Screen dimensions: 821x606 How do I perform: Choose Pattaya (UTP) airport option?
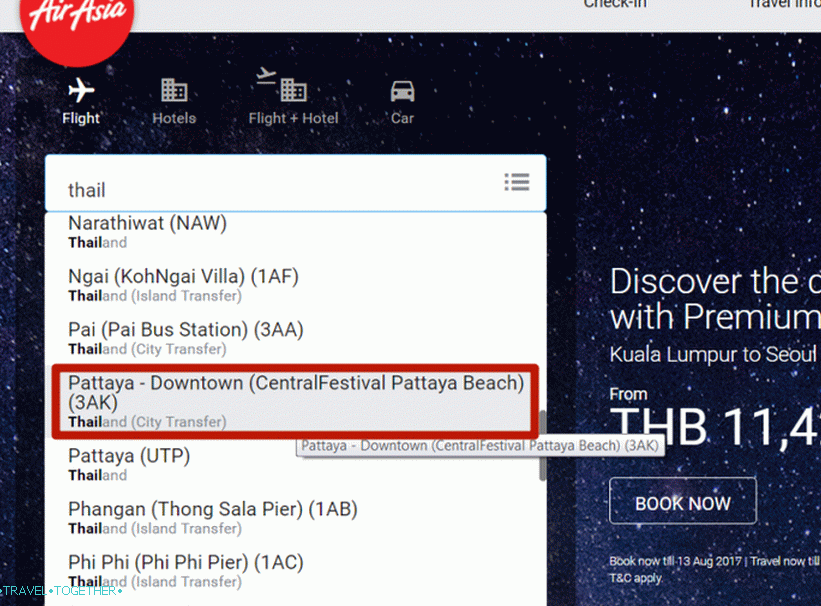coord(295,464)
